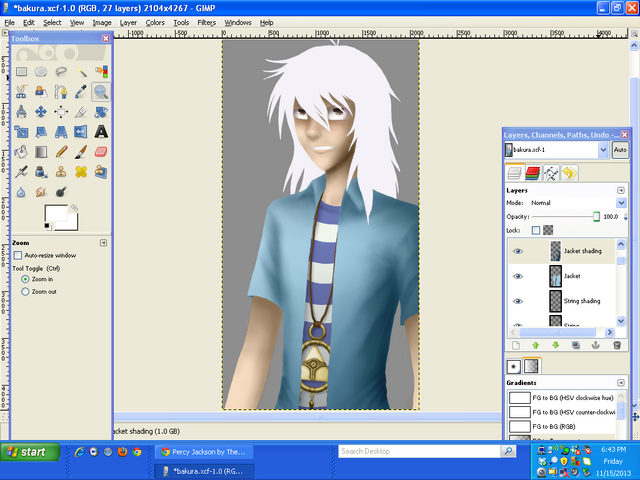
Task: Select the Crop tool
Action: coord(81,111)
